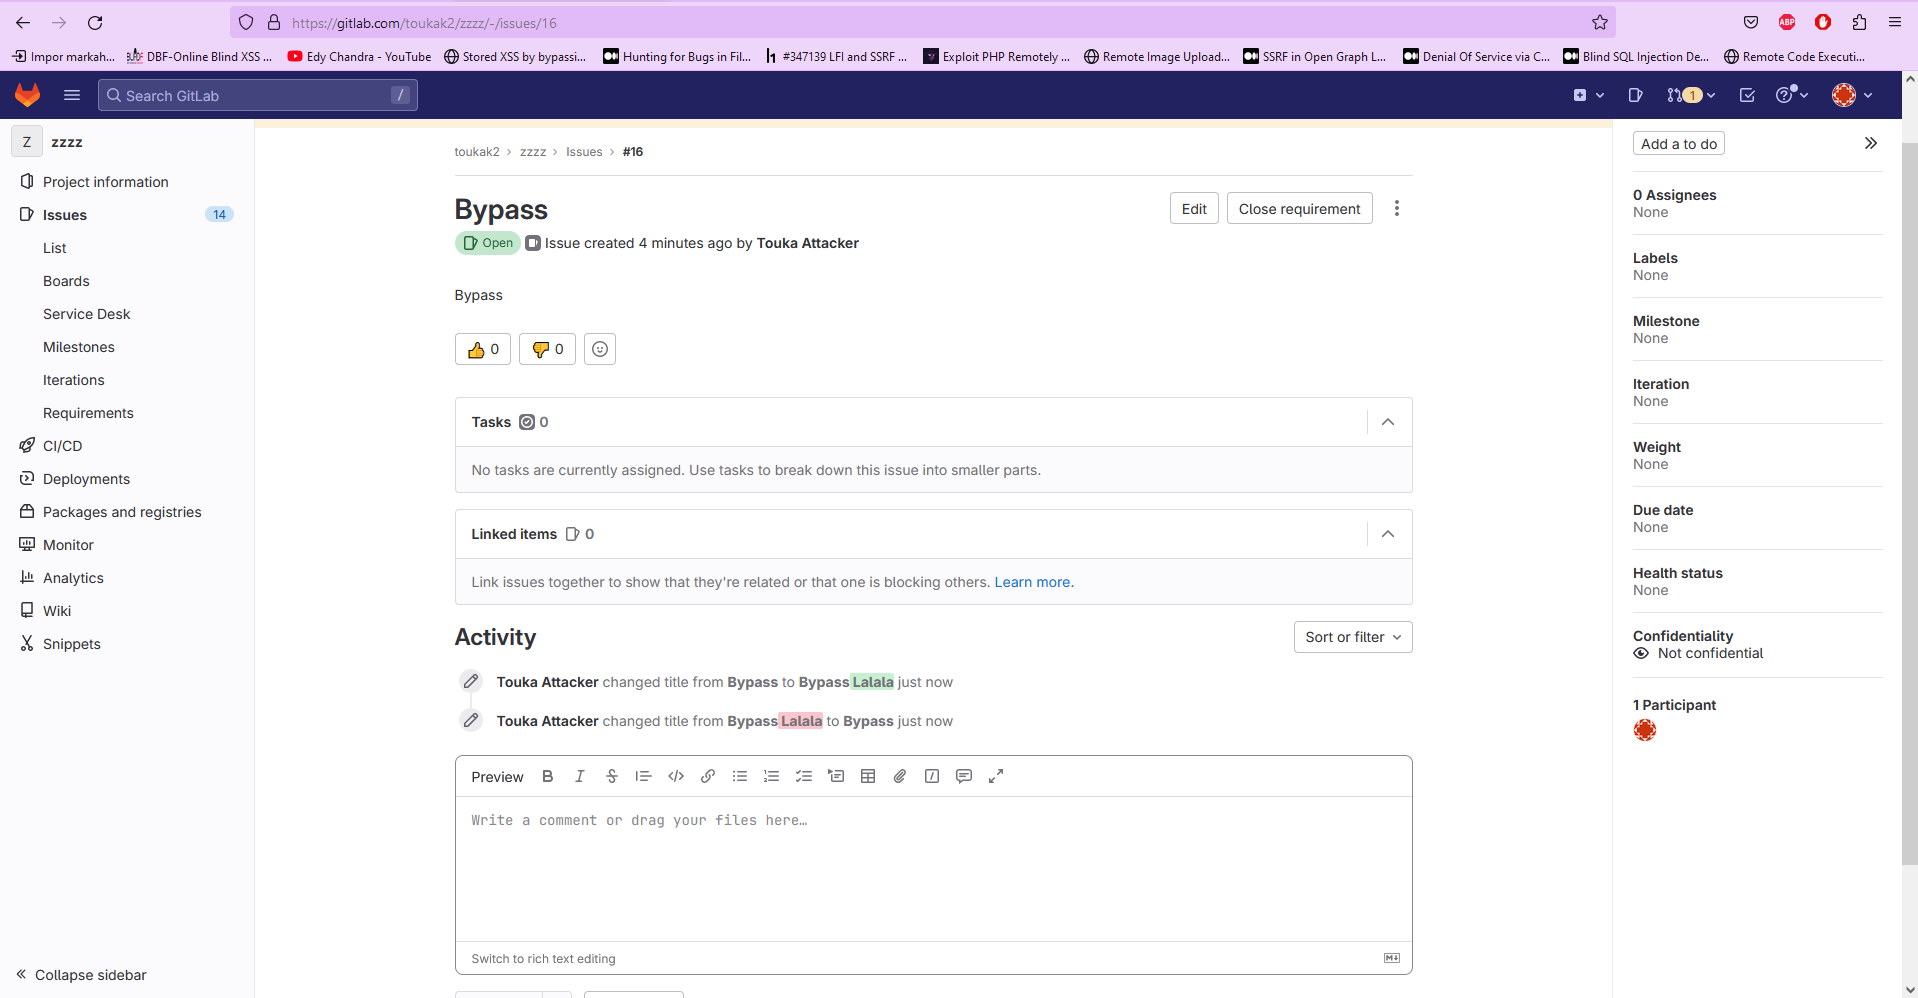
Task: Toggle thumbs down reaction on the issue
Action: pos(547,349)
